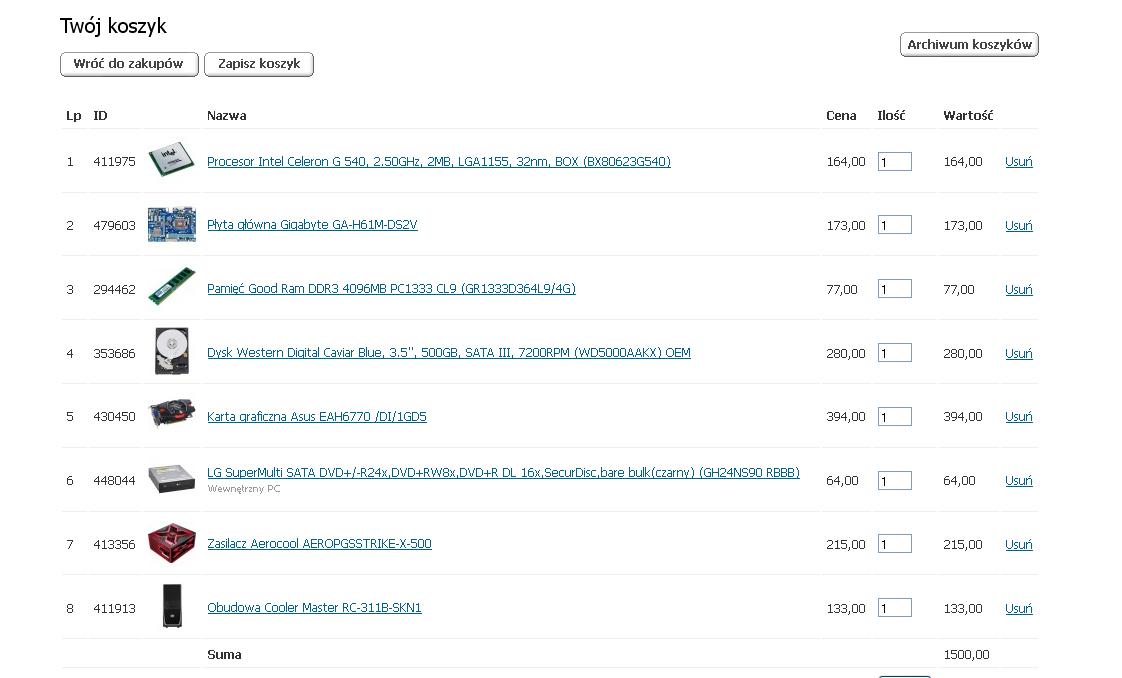Open Dysk Western Digital Caviar Blue link

[x=449, y=353]
